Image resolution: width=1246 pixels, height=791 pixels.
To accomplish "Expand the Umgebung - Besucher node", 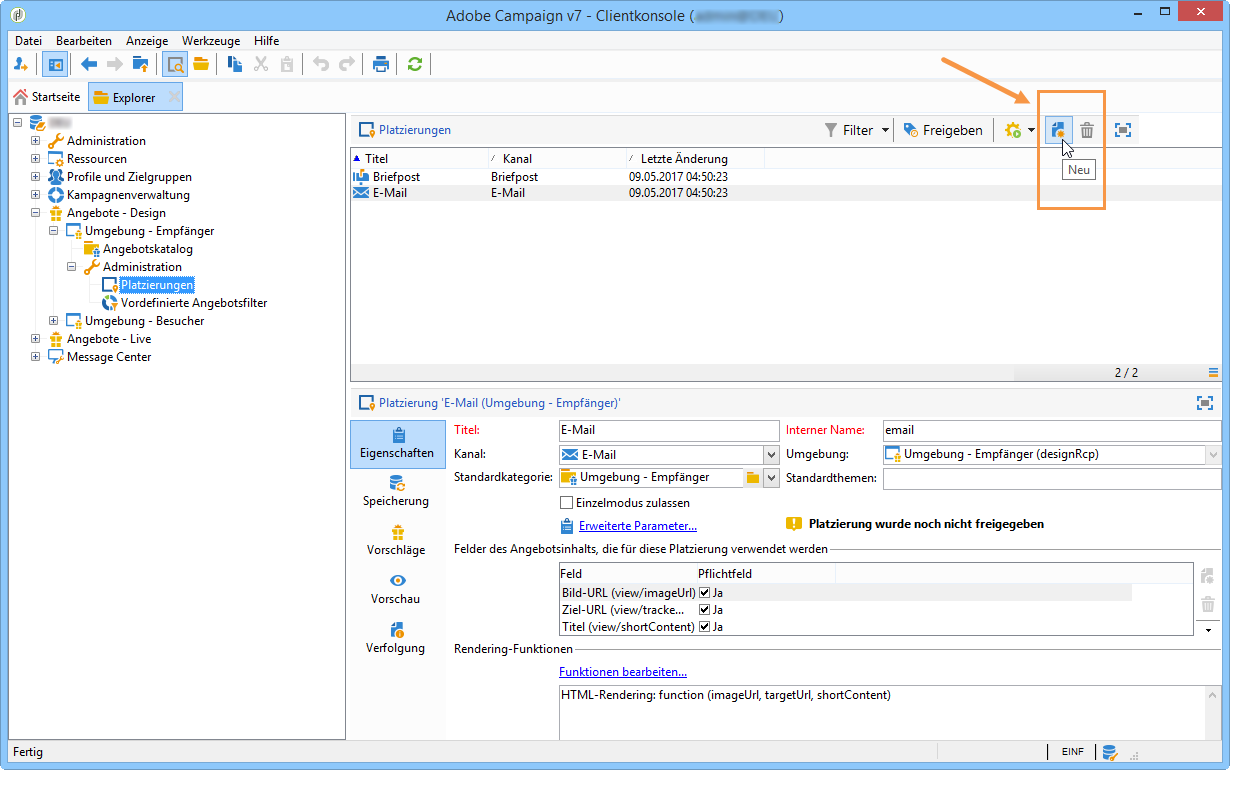I will (54, 321).
